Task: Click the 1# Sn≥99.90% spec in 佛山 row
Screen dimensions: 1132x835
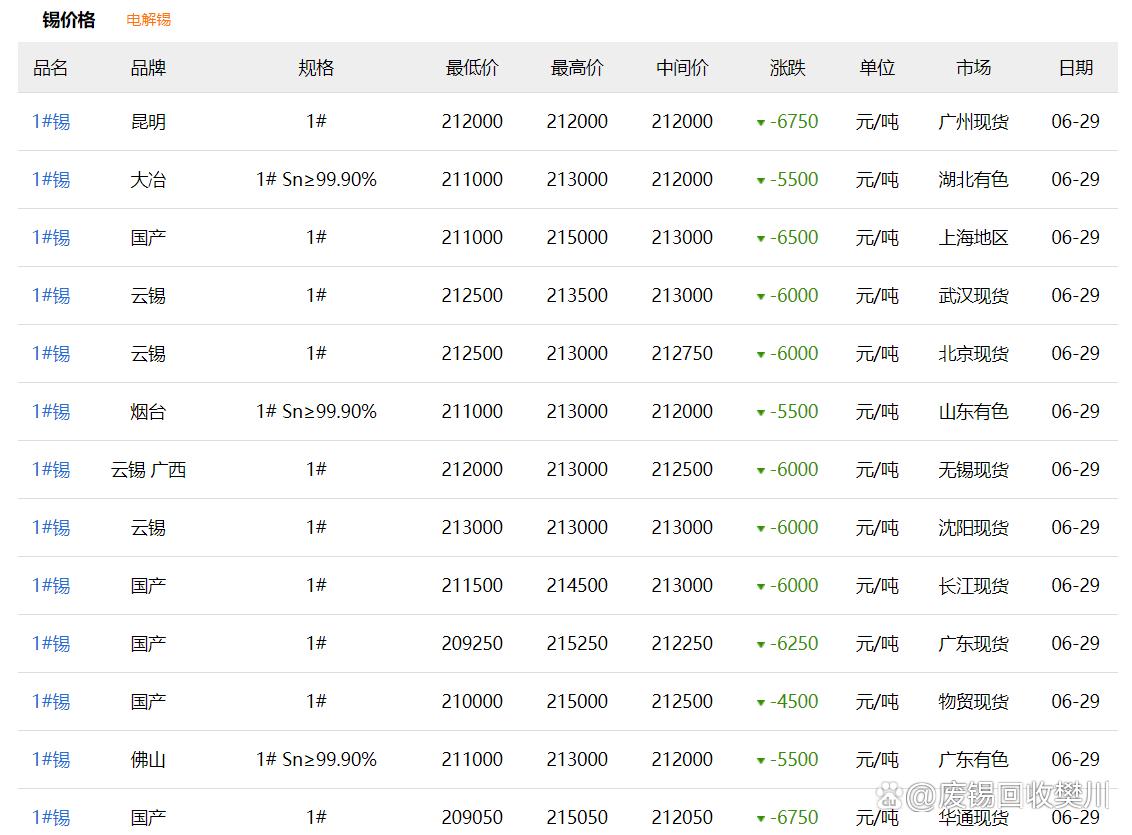Action: pos(316,759)
